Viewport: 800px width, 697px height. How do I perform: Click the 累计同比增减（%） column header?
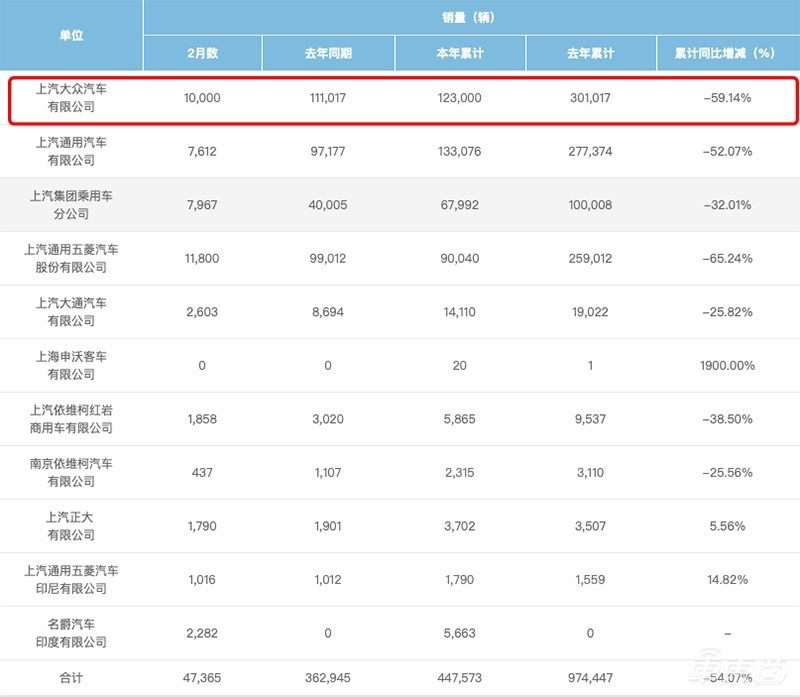[722, 49]
